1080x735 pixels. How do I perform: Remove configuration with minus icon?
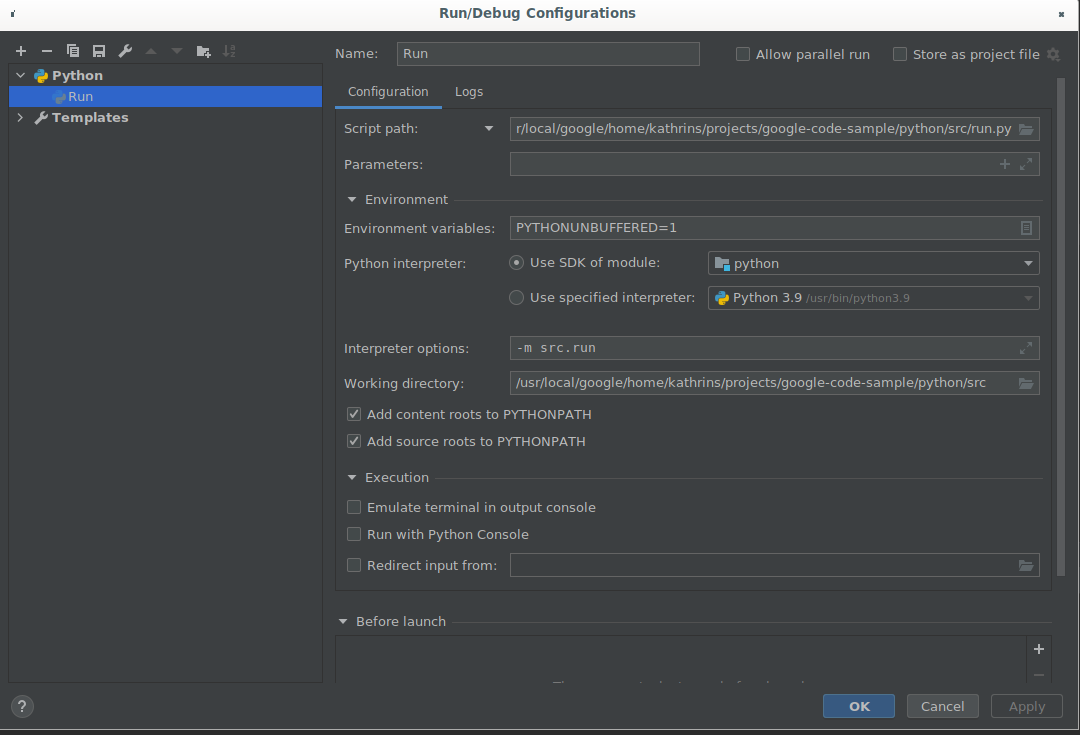click(47, 51)
